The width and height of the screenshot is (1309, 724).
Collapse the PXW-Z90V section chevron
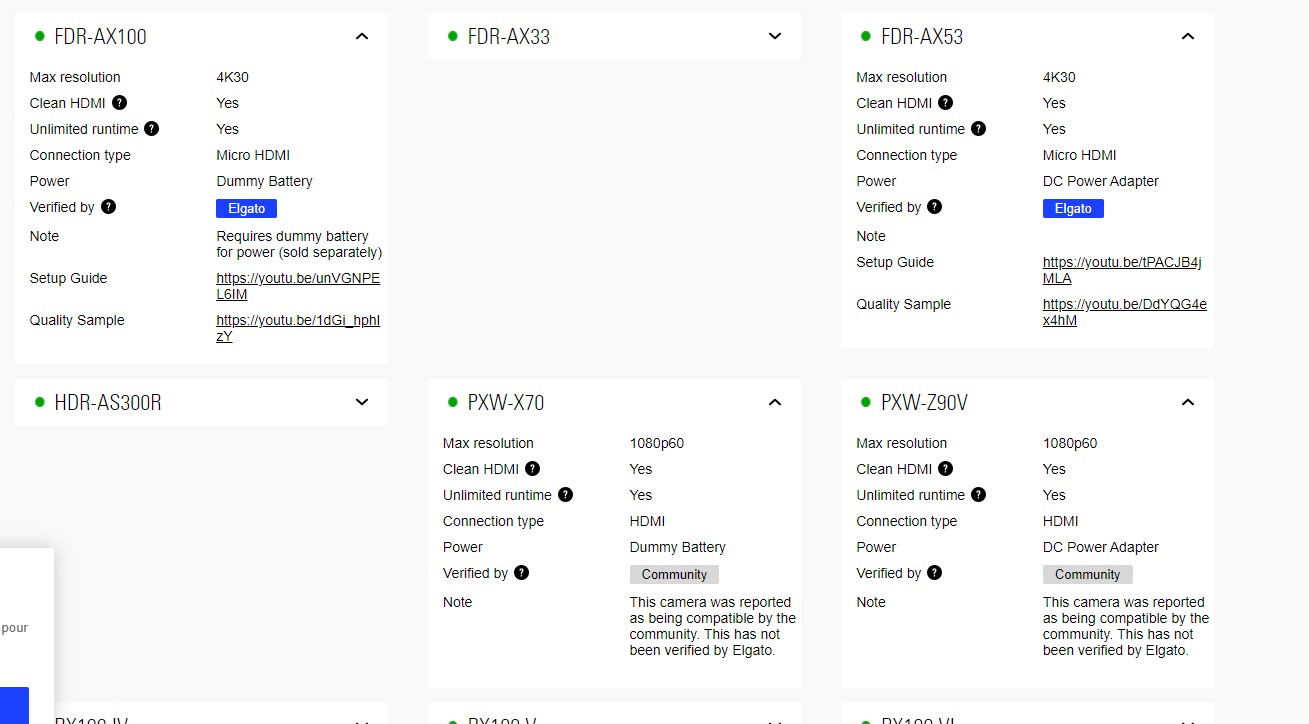coord(1188,403)
